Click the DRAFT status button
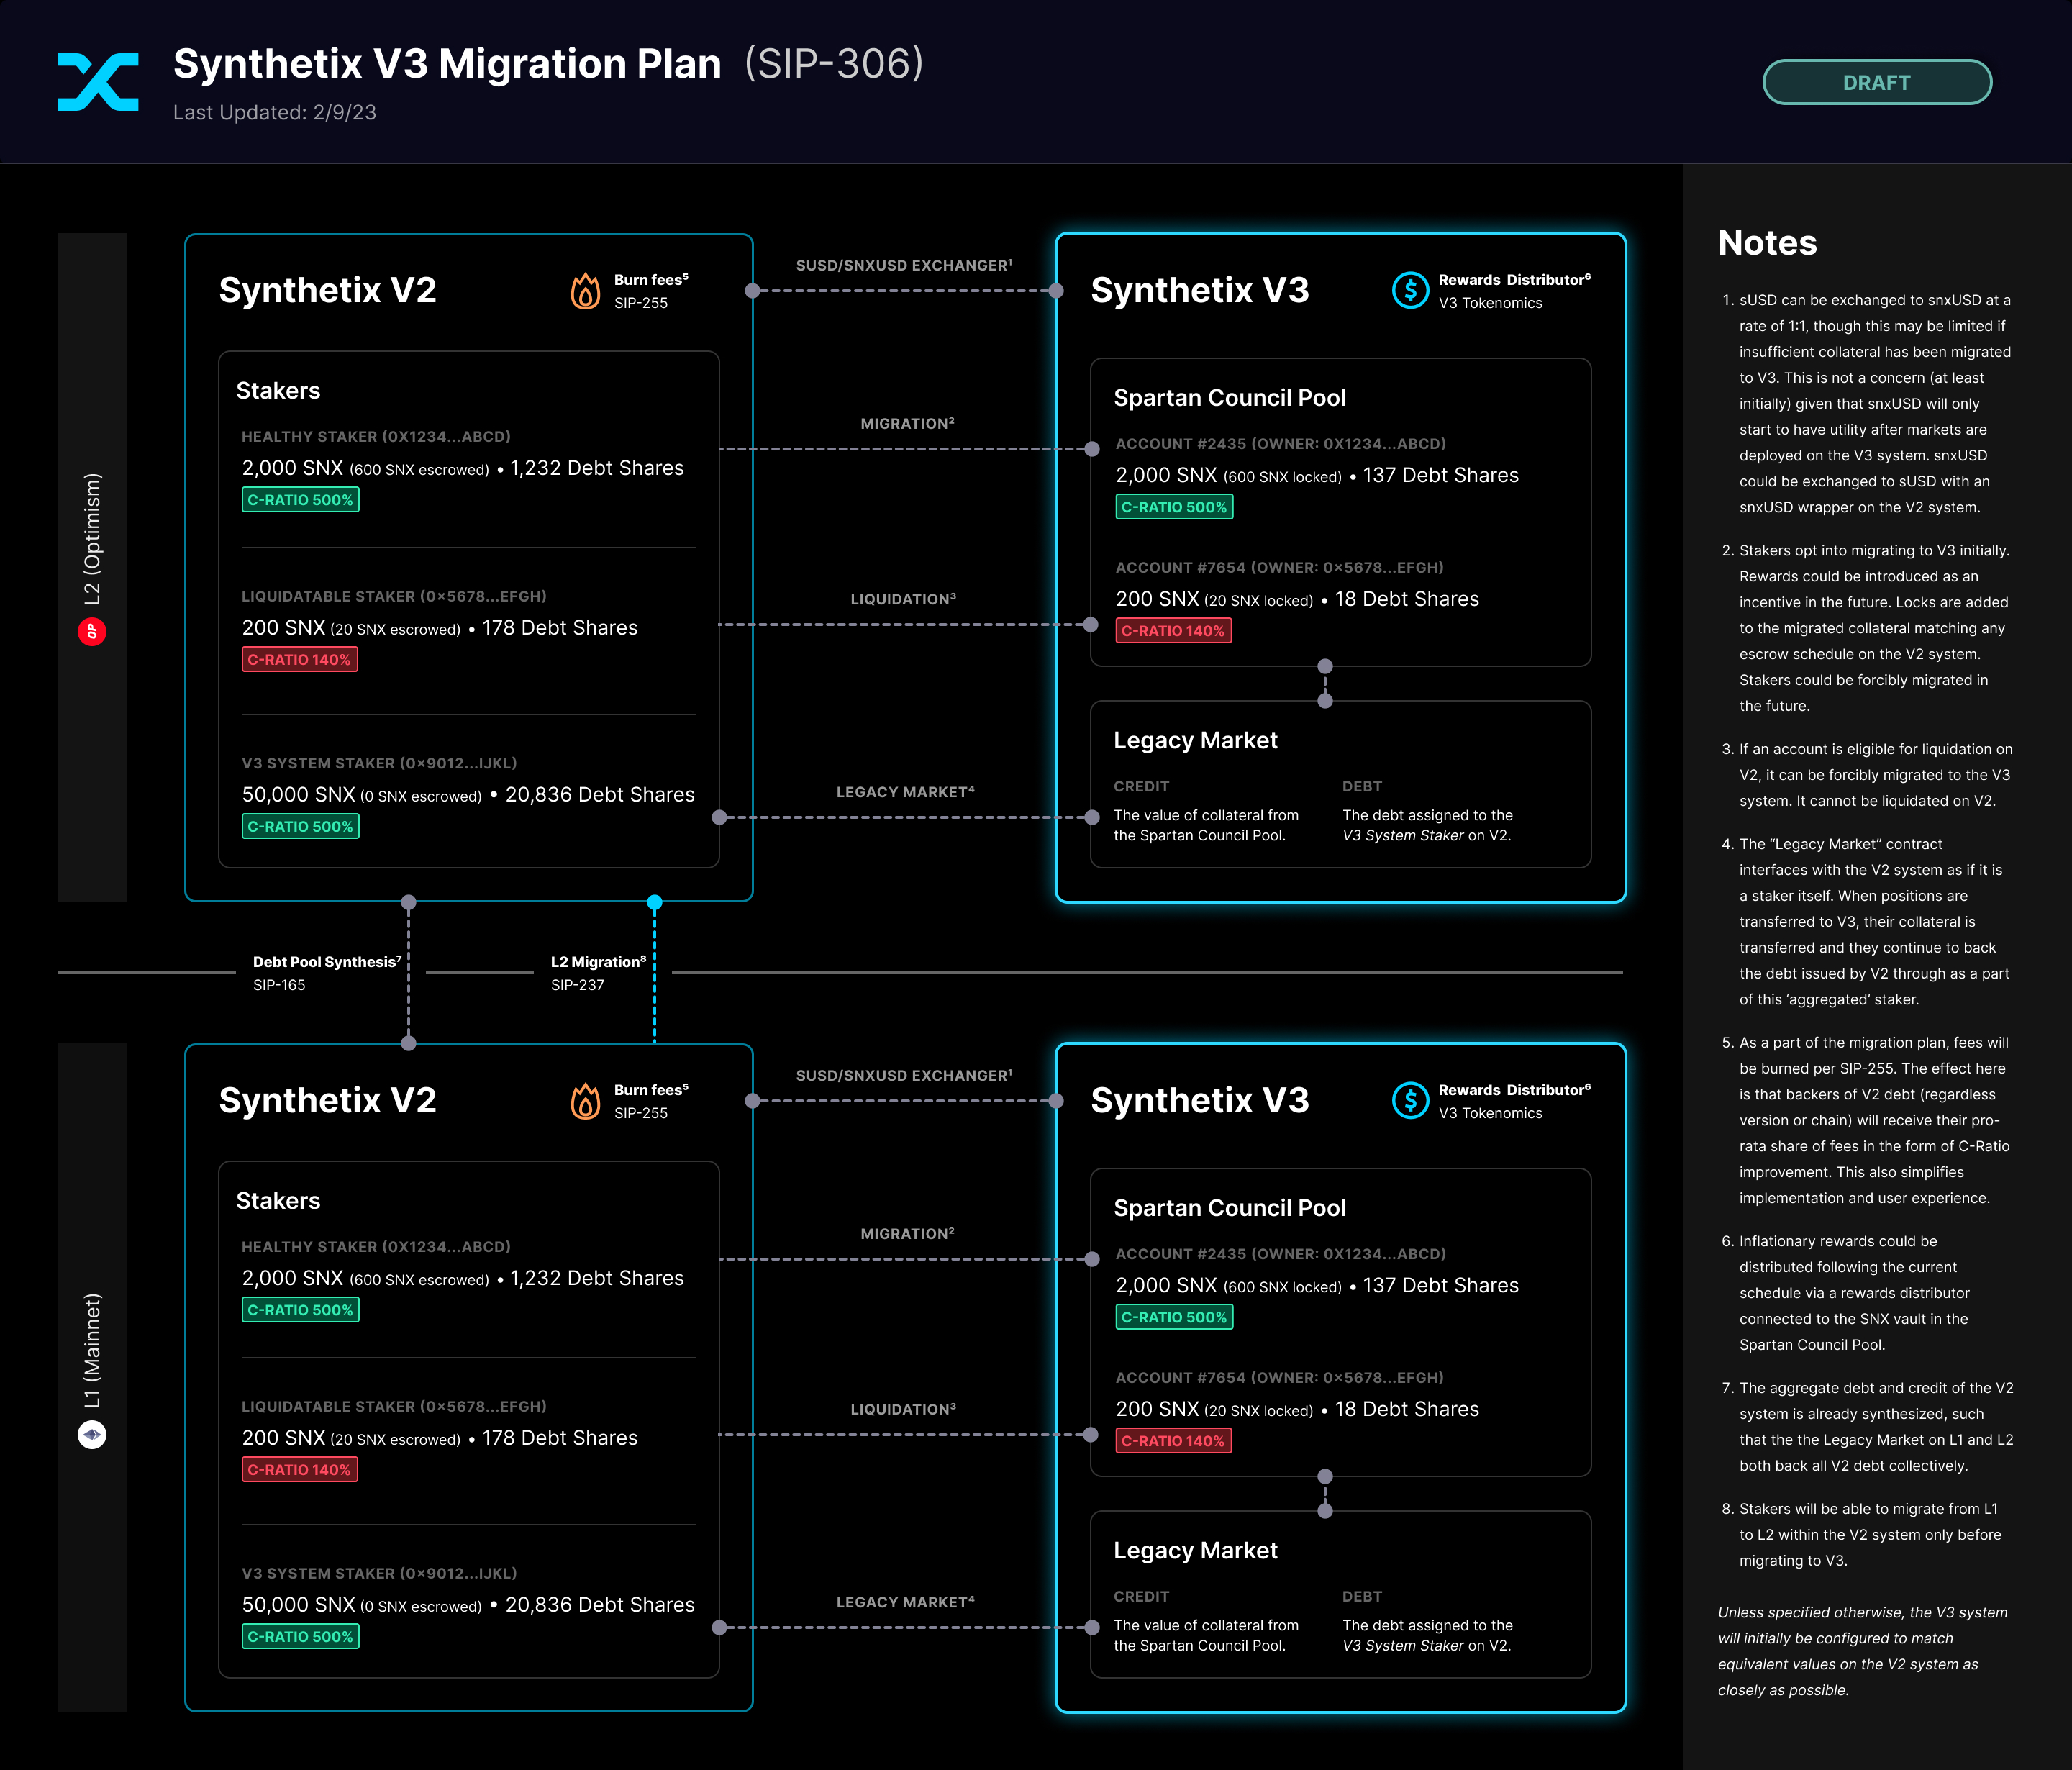The image size is (2072, 1770). pyautogui.click(x=1876, y=83)
